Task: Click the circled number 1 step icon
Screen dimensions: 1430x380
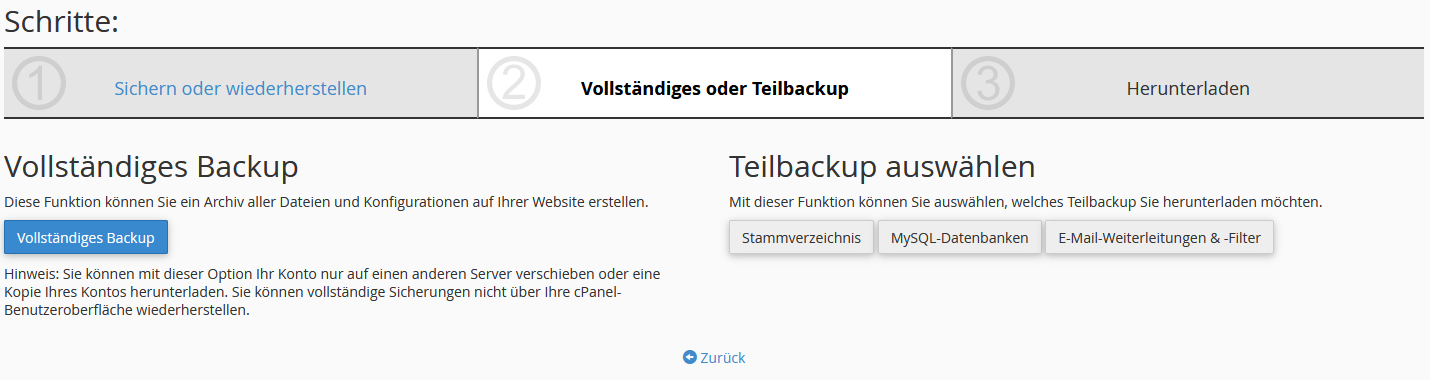Action: [x=39, y=83]
